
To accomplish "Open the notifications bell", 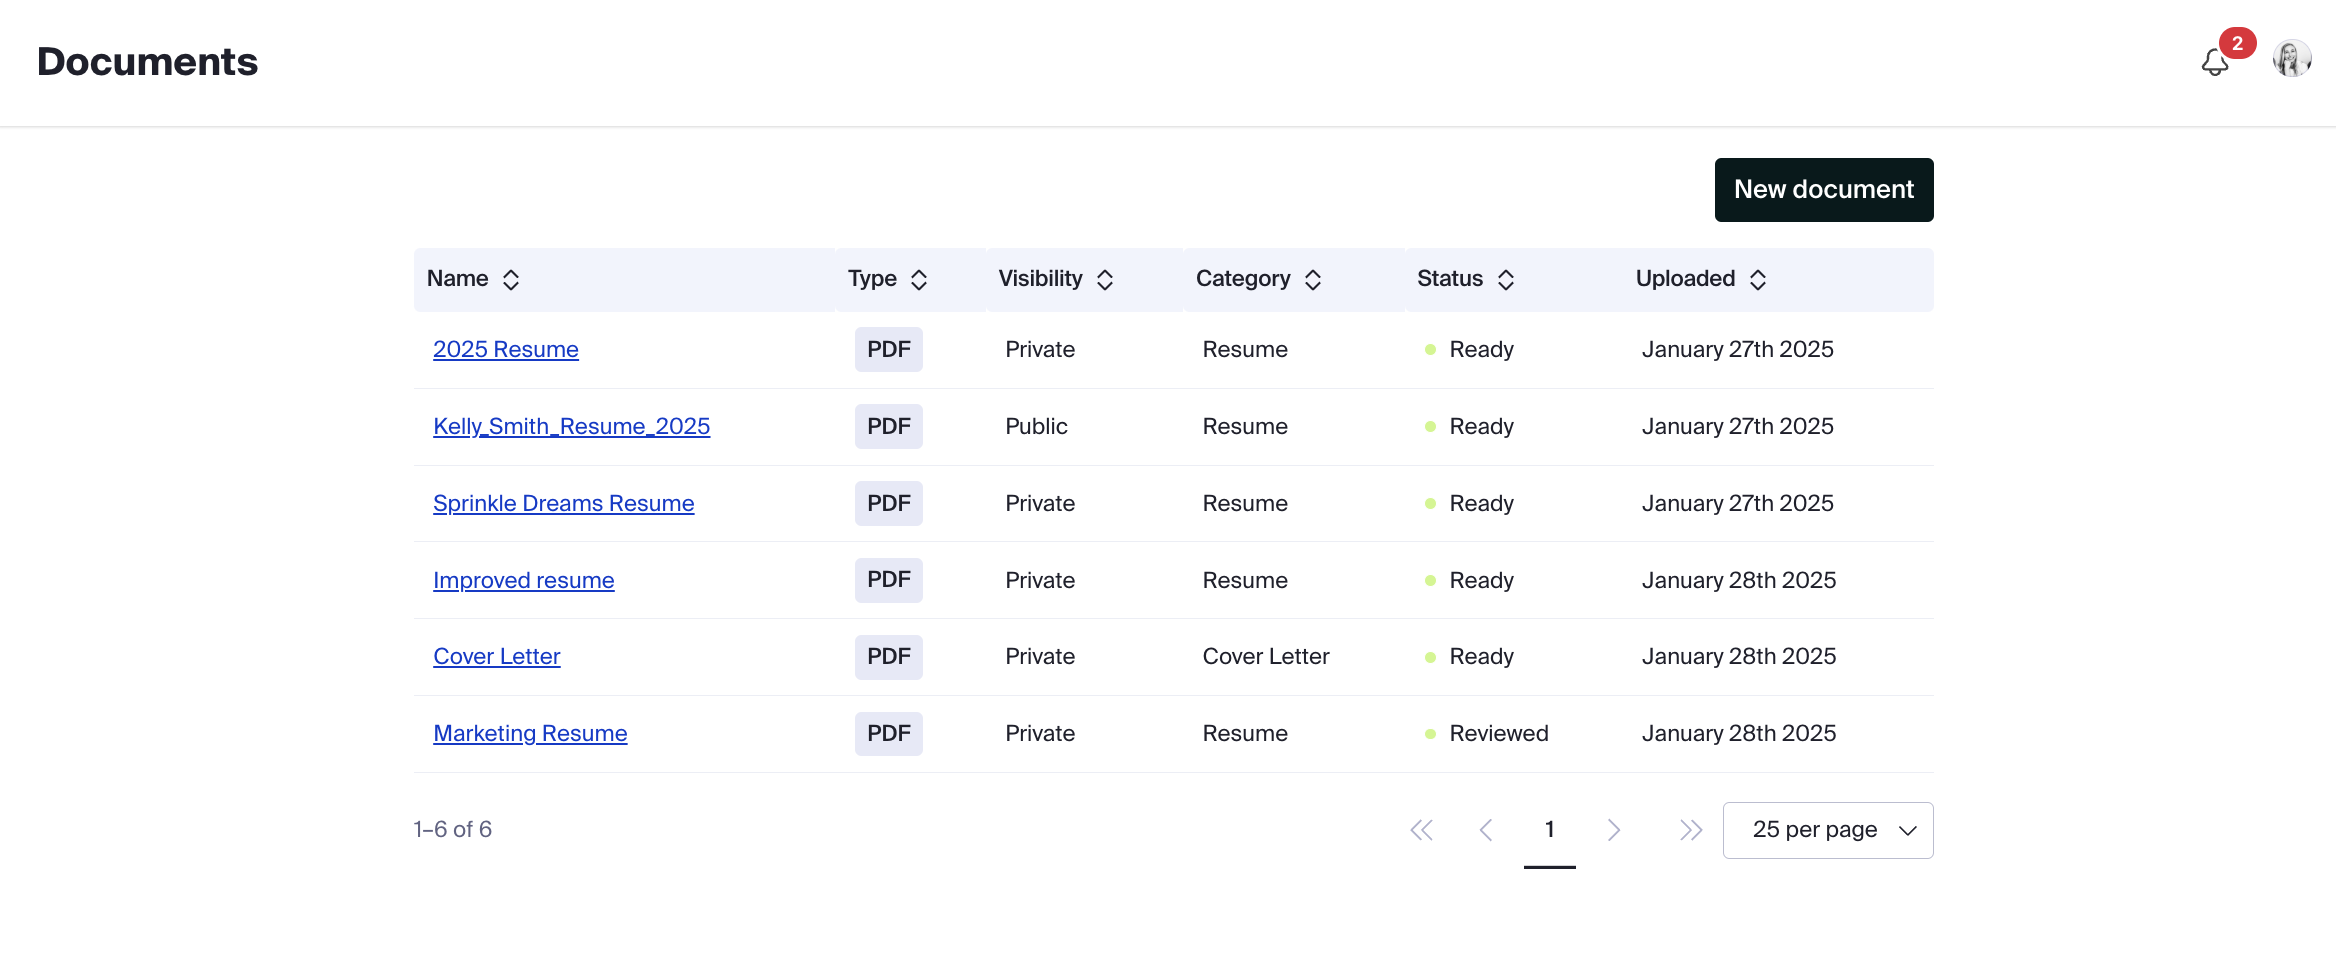I will coord(2215,62).
